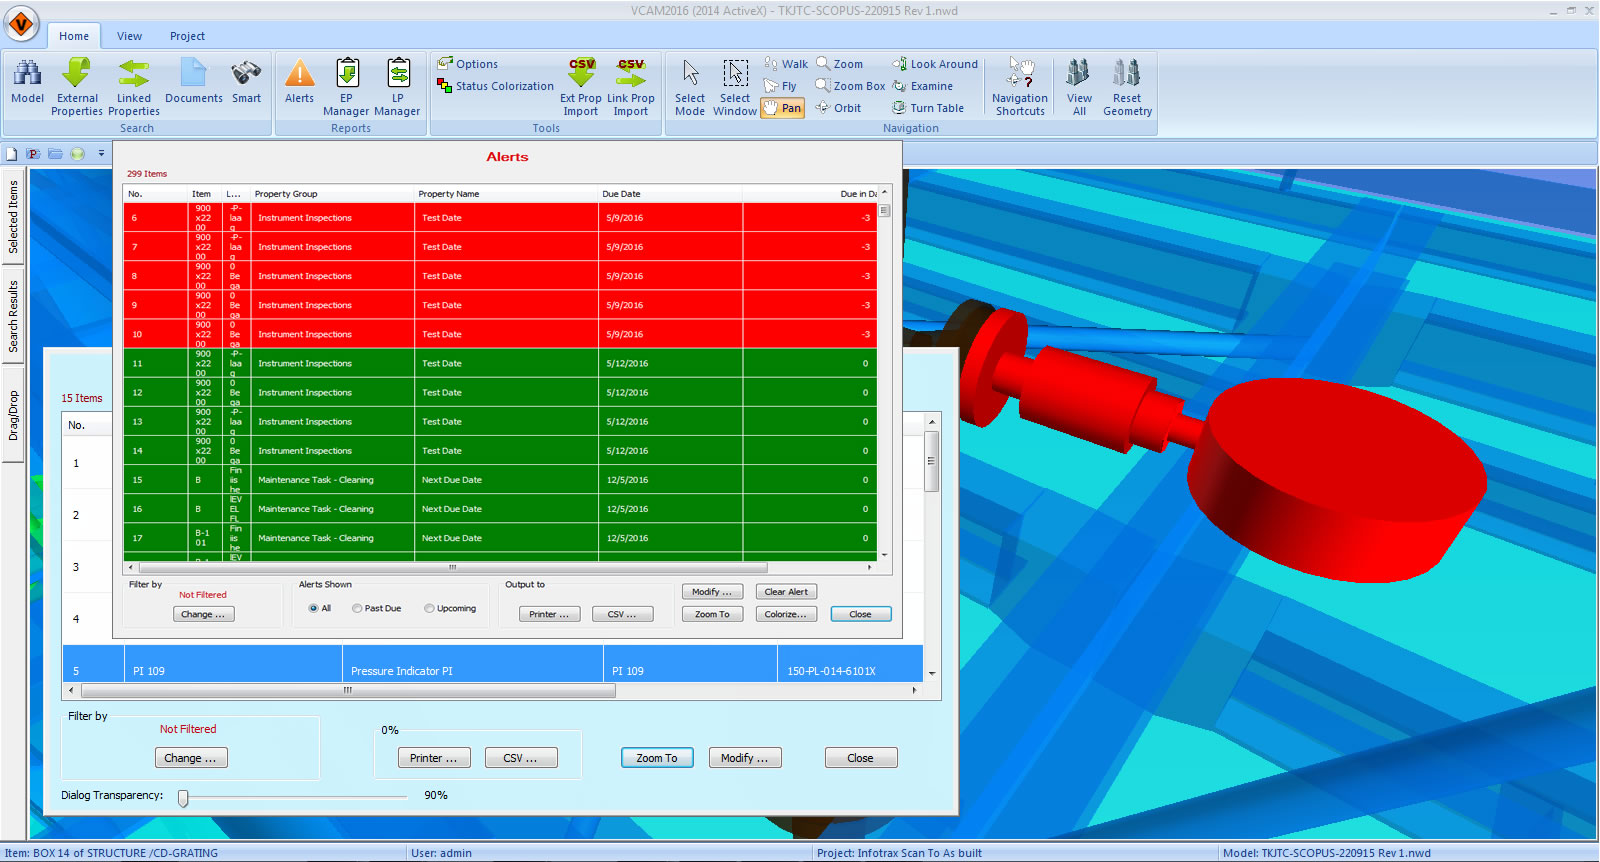Image resolution: width=1600 pixels, height=862 pixels.
Task: Switch to the View ribbon tab
Action: click(129, 36)
